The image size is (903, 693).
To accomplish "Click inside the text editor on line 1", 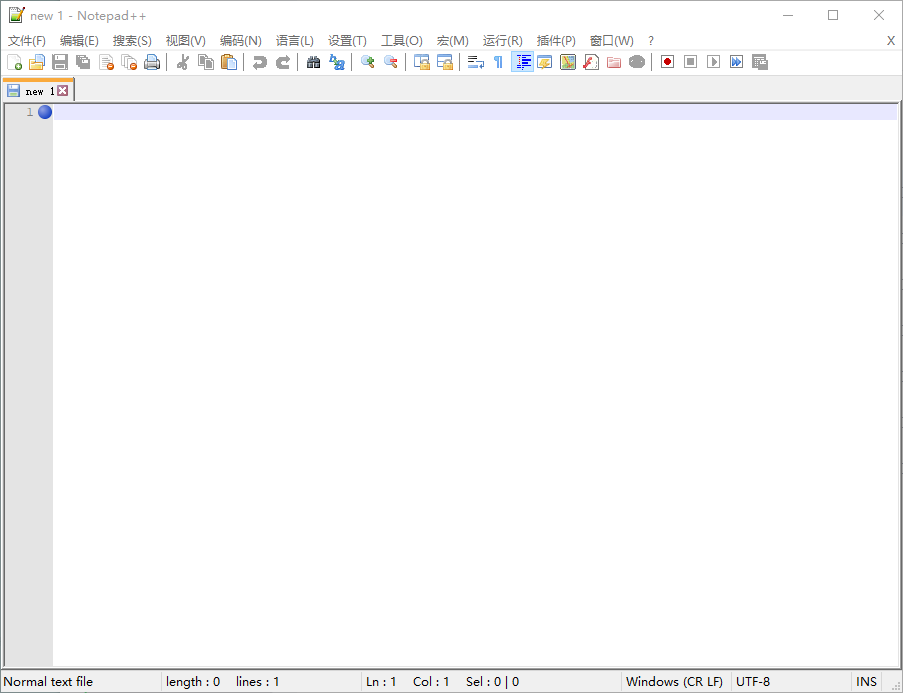I will 475,112.
